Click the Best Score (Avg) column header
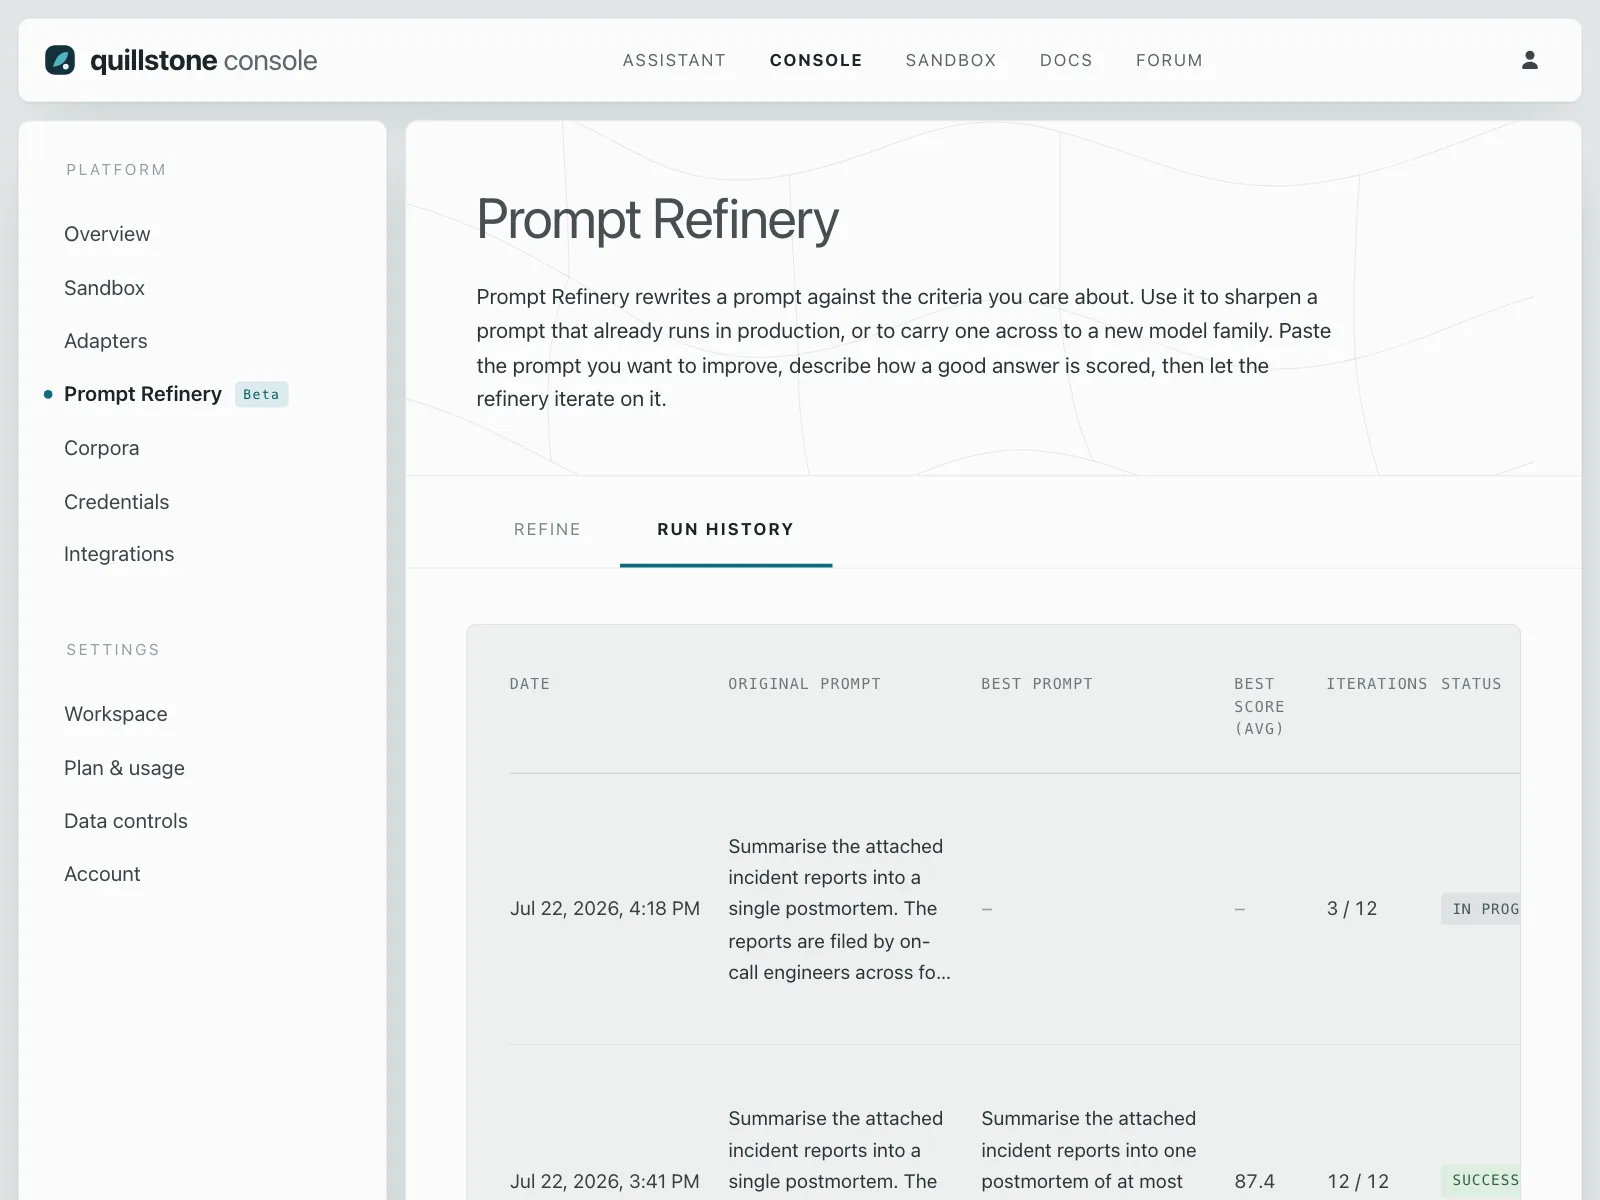1600x1200 pixels. click(x=1259, y=706)
